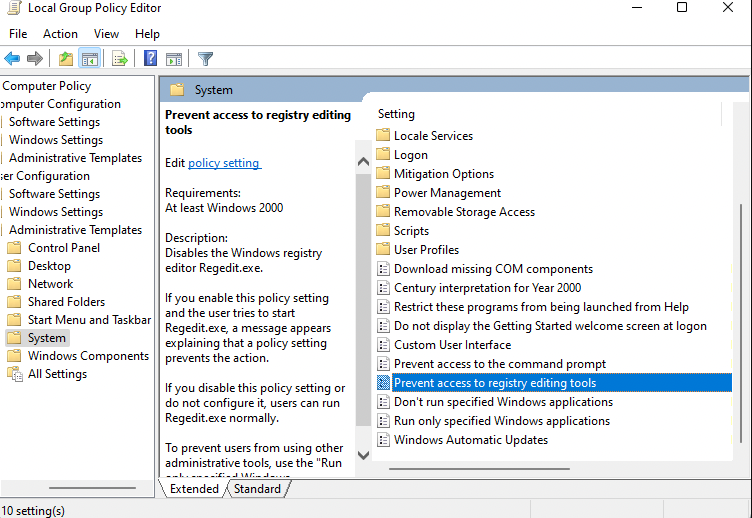Image resolution: width=752 pixels, height=518 pixels.
Task: Click the app icon in the title bar
Action: point(14,8)
